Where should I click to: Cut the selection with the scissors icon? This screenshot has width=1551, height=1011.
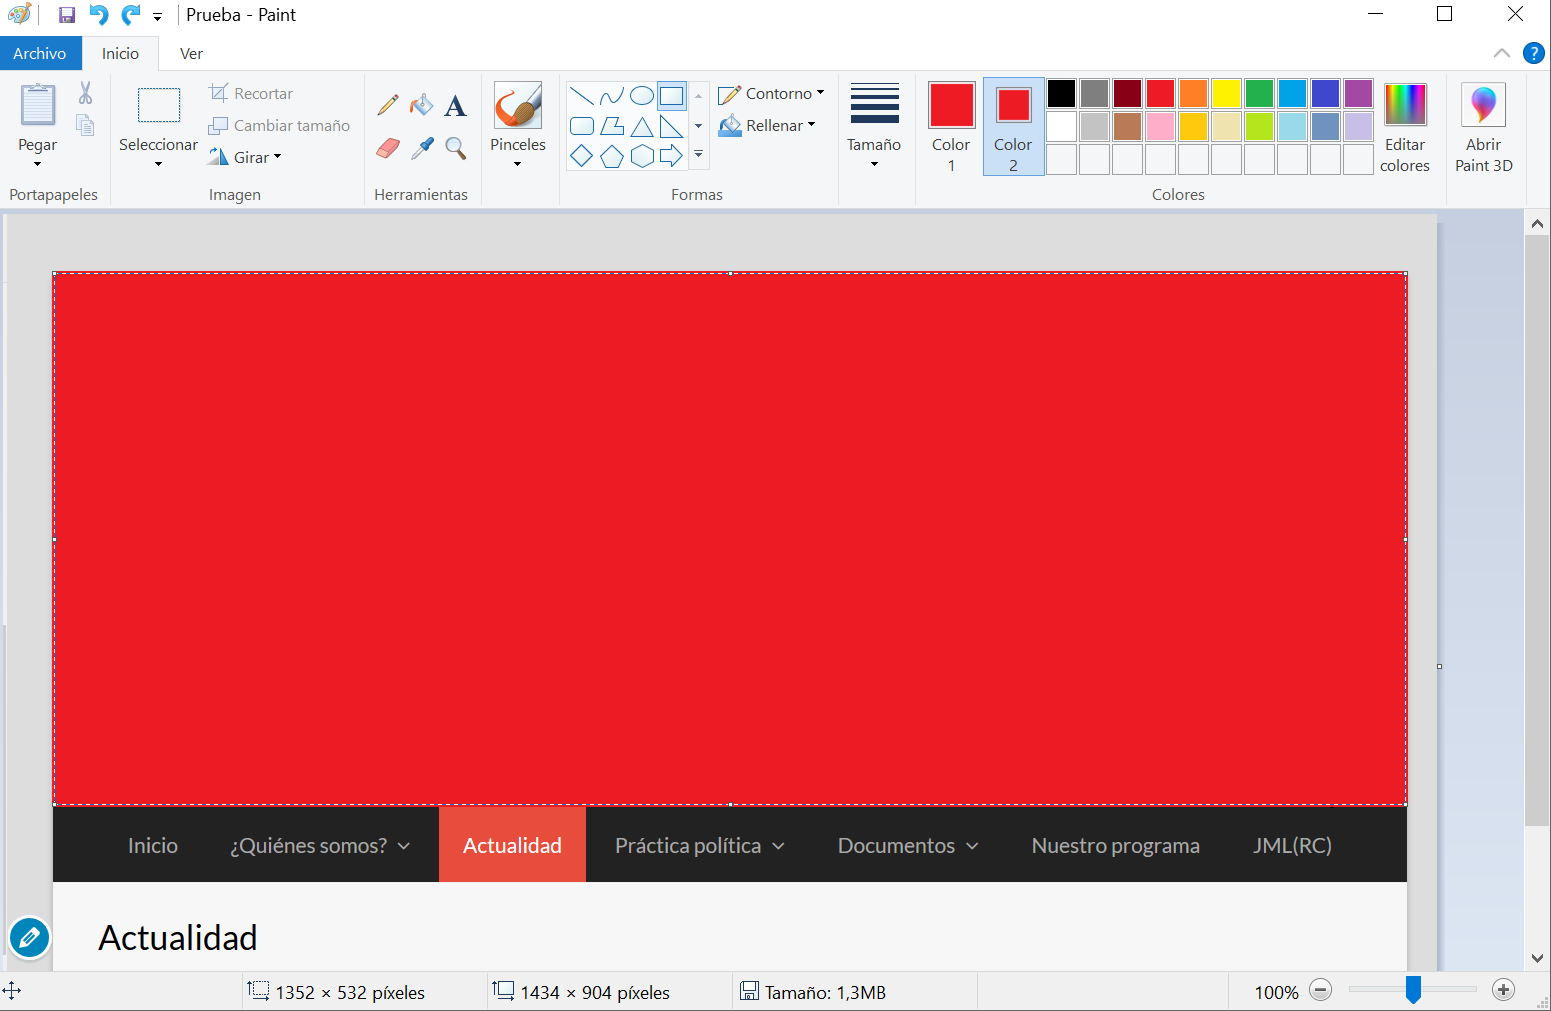point(85,93)
